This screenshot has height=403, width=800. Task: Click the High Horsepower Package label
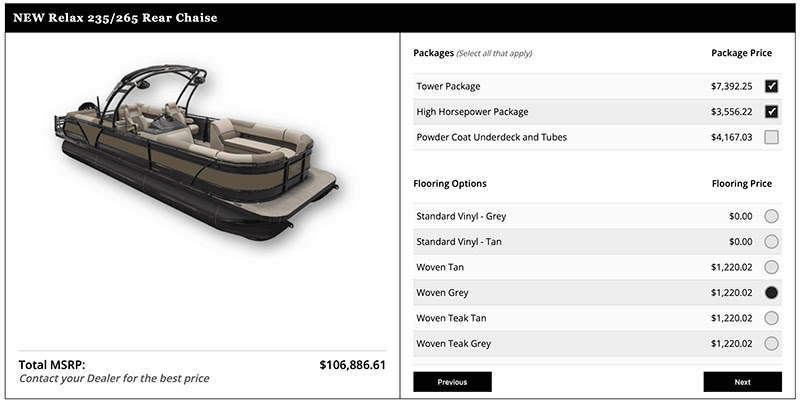click(472, 111)
